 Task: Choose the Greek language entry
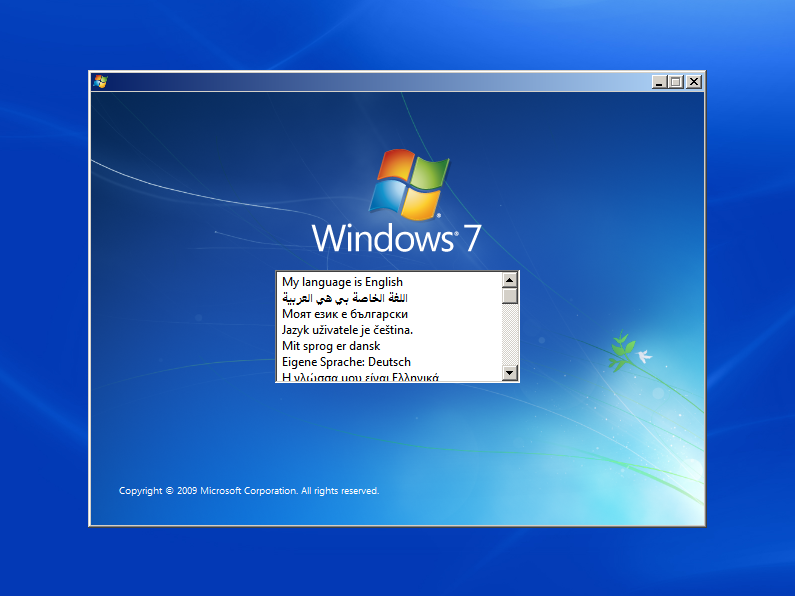pos(389,376)
